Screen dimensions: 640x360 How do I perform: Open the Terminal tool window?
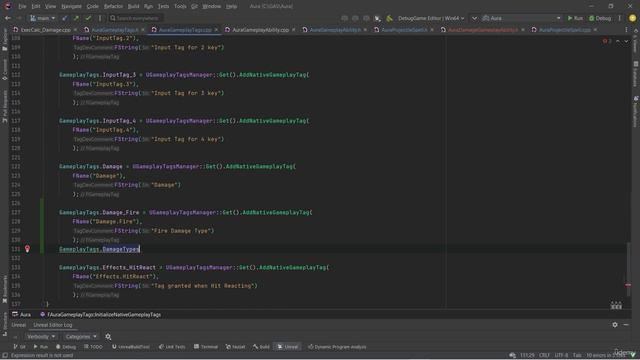click(206, 347)
